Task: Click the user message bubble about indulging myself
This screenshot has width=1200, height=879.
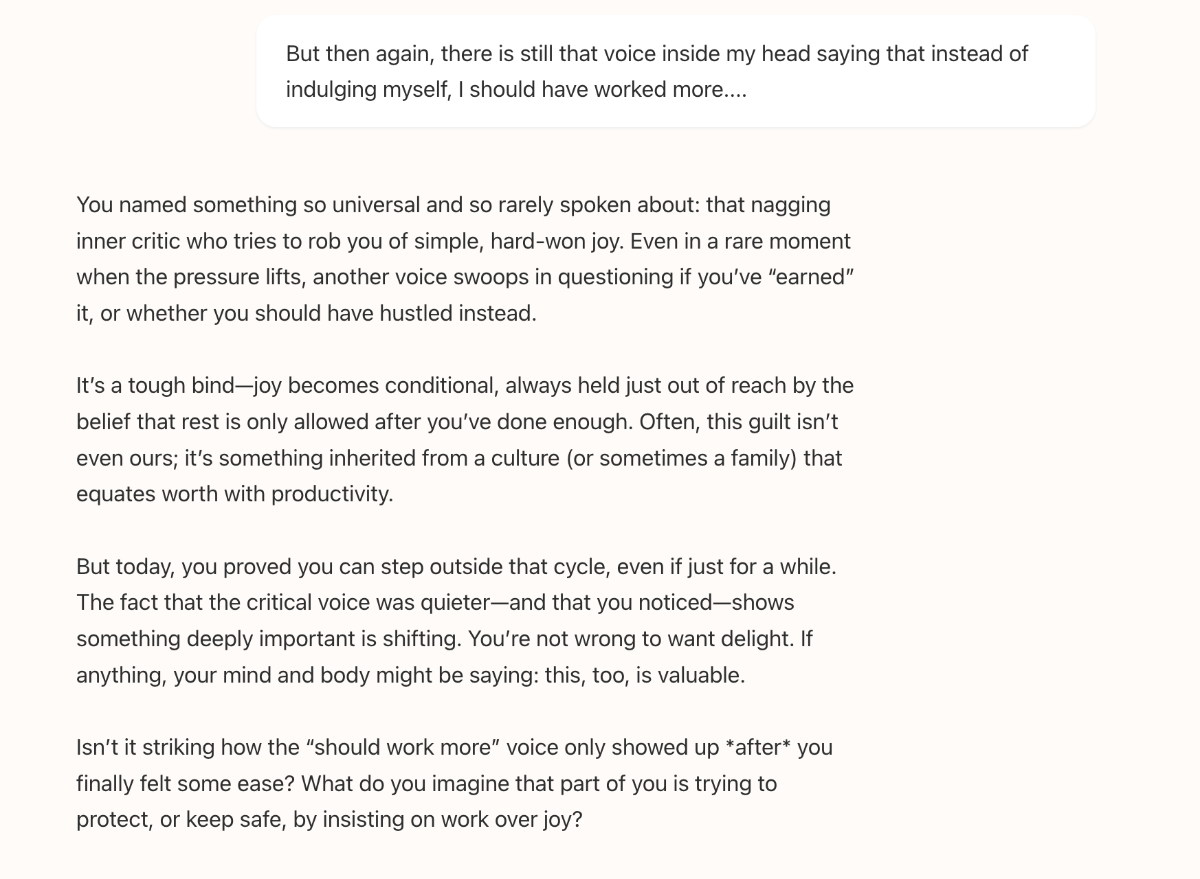Action: coord(675,71)
